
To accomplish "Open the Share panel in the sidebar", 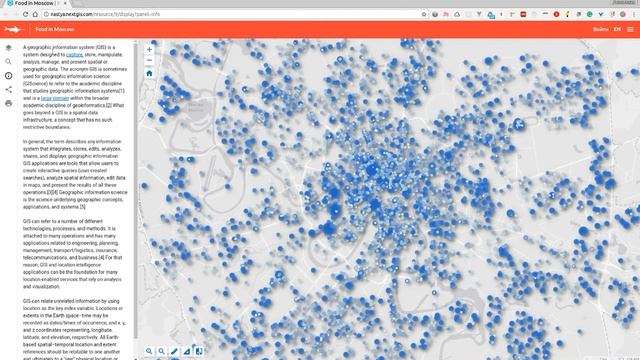I will point(9,89).
